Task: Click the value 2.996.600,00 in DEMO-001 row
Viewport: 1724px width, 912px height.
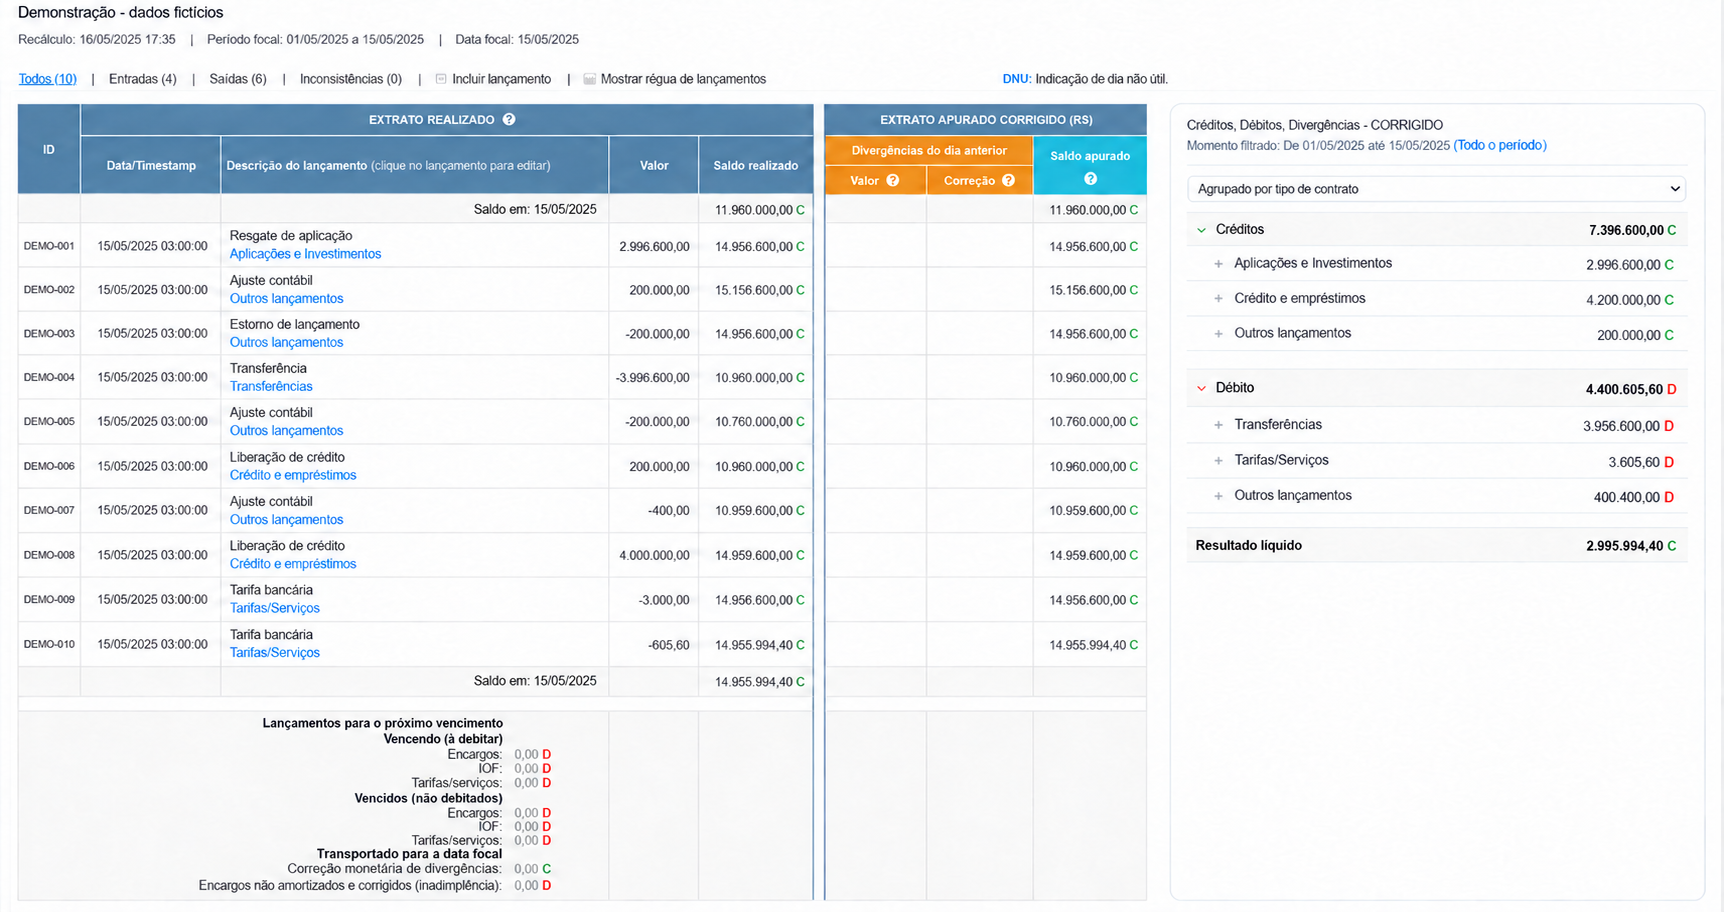Action: [x=654, y=247]
